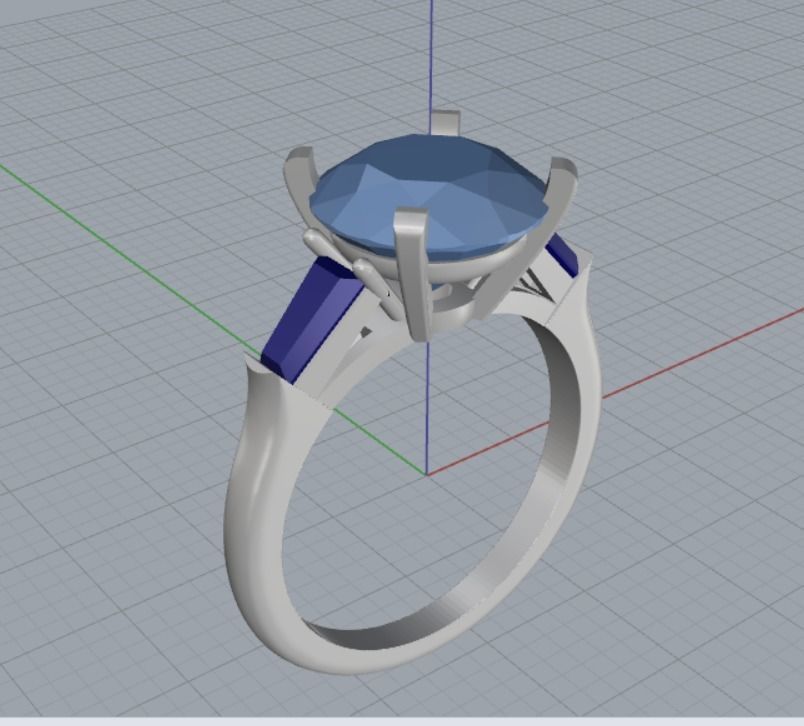This screenshot has height=726, width=804.
Task: Select the rear prong behind the gemstone
Action: tap(444, 123)
